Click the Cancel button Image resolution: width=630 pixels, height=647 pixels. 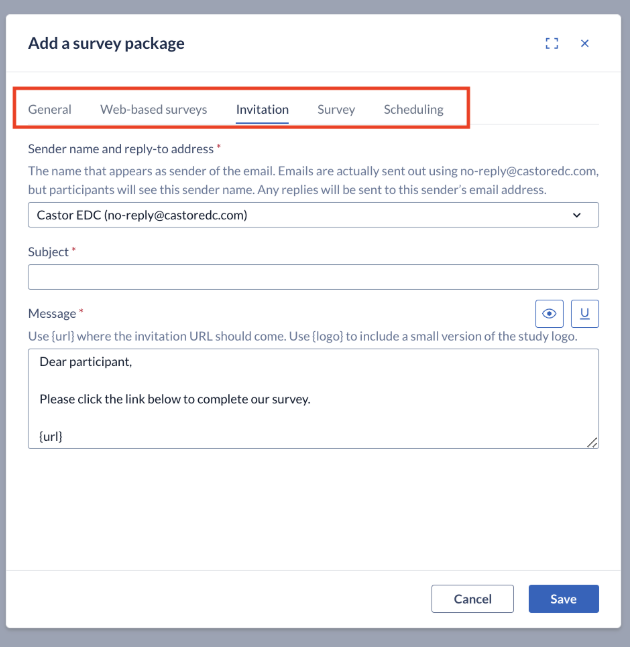[x=472, y=599]
